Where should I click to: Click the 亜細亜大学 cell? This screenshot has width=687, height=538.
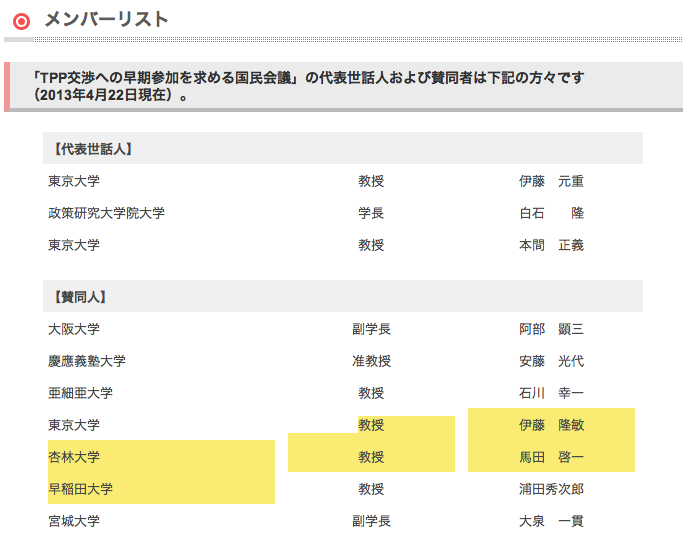80,393
